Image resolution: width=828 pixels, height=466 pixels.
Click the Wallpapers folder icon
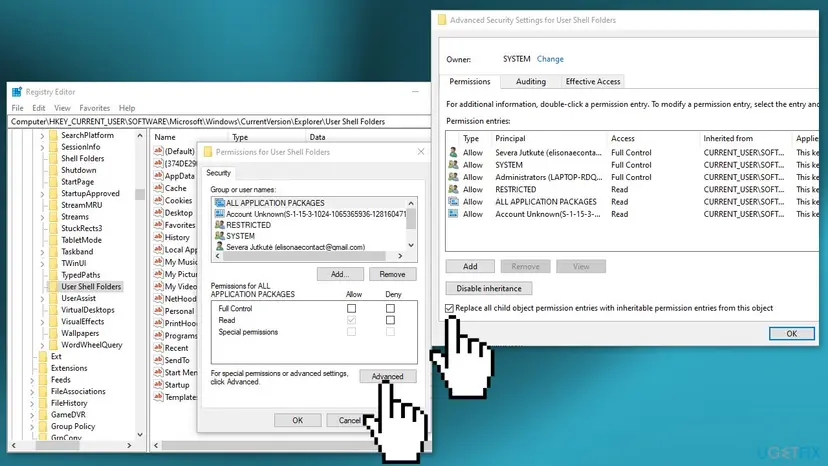point(53,333)
